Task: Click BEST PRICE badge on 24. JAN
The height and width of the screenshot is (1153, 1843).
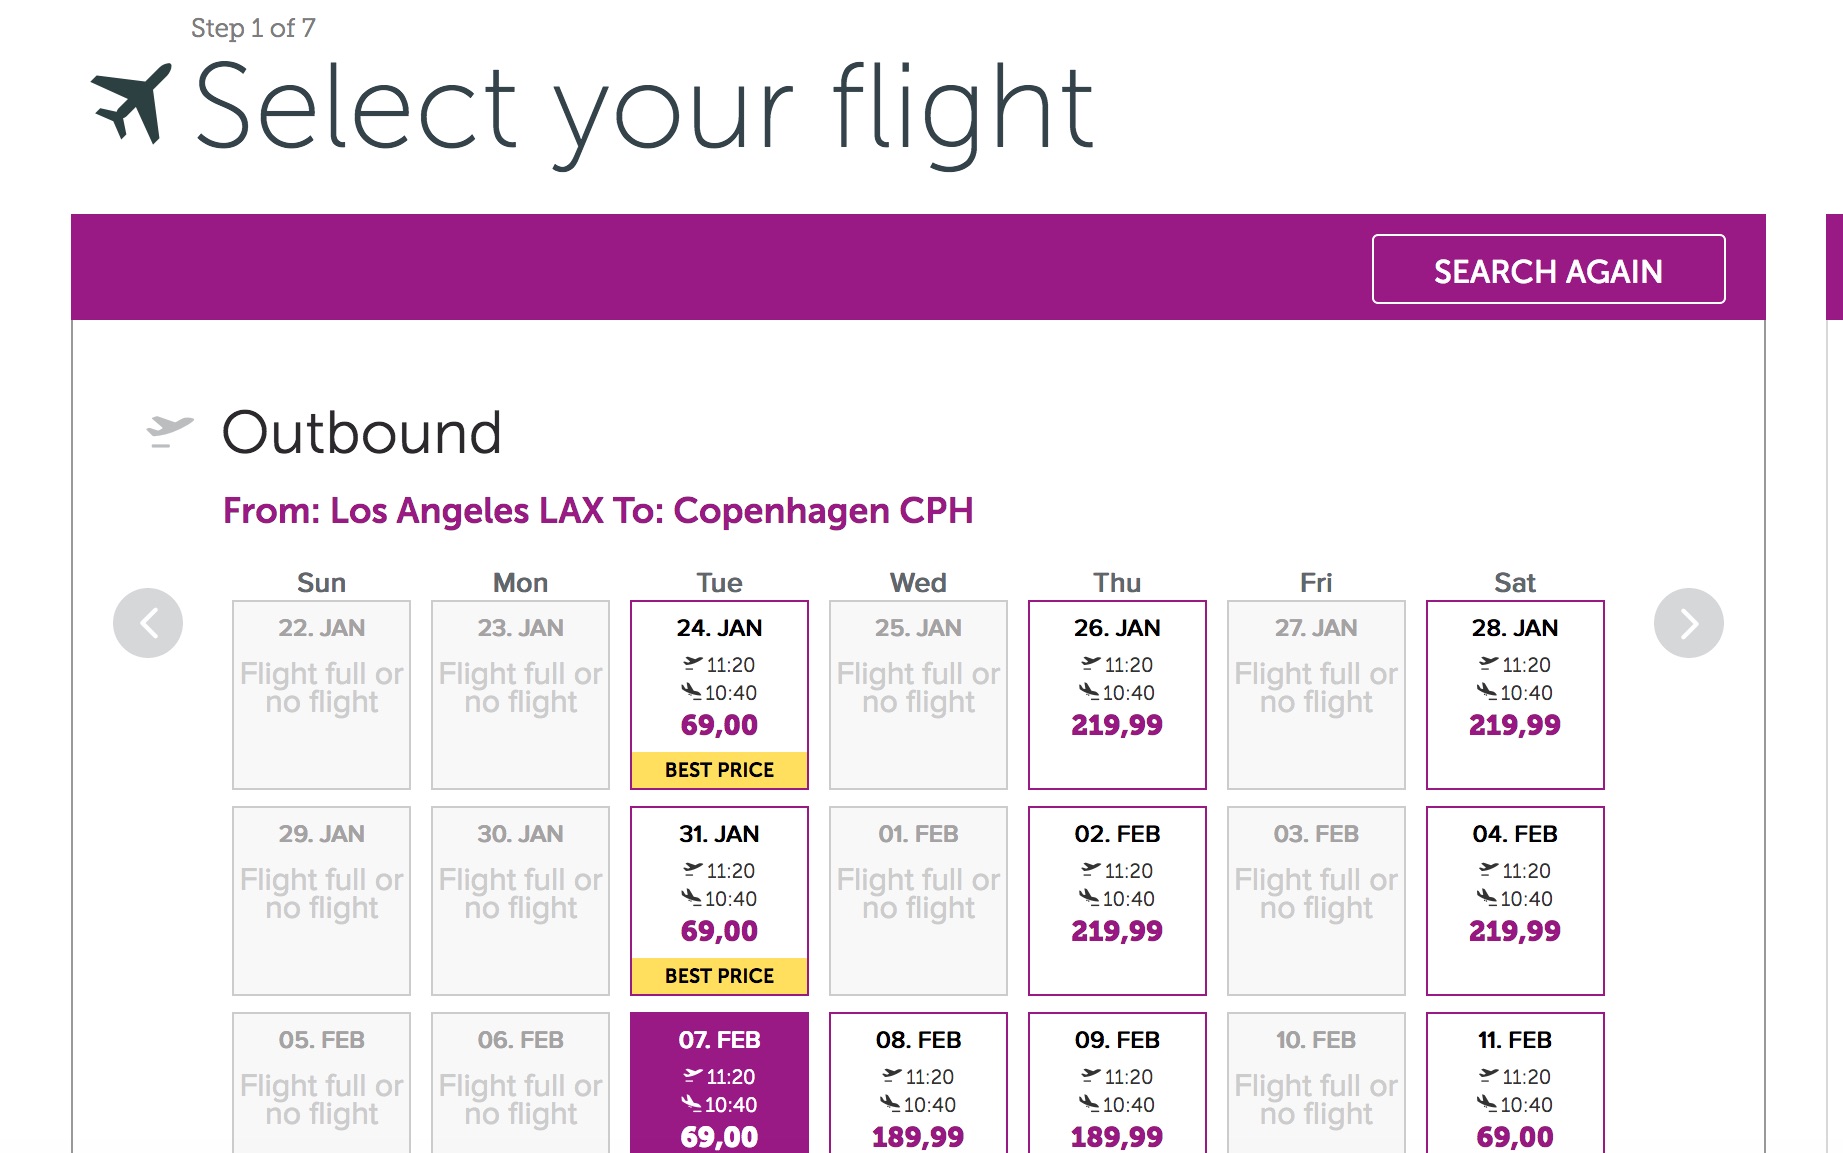Action: 719,770
